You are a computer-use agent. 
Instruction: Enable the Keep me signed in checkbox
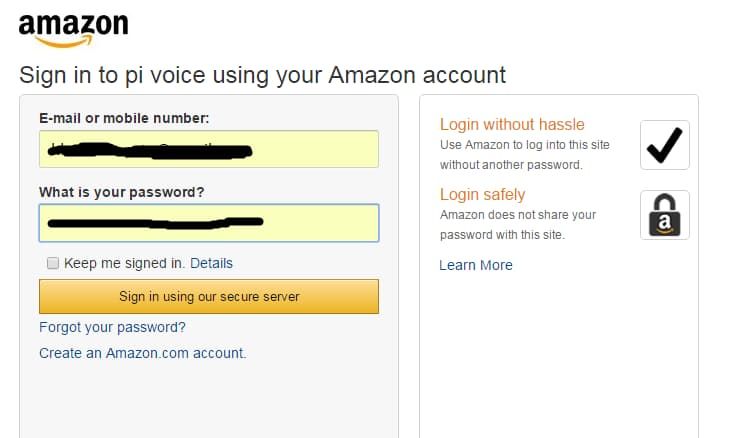click(x=53, y=263)
